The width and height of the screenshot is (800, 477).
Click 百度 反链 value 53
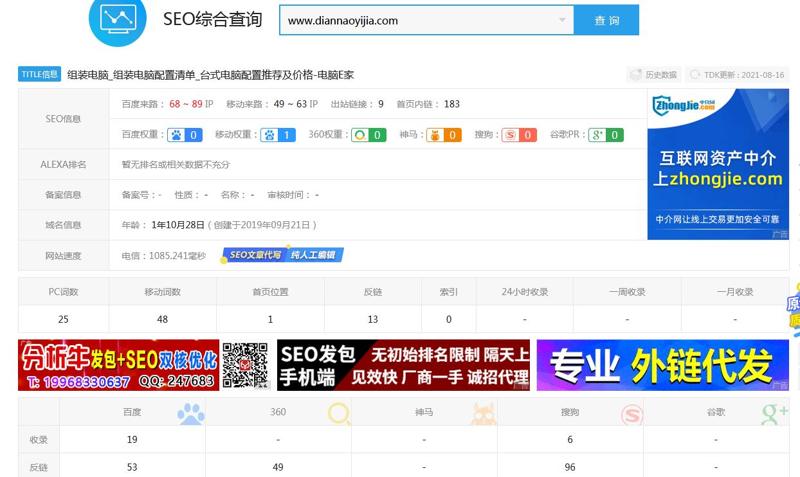click(x=132, y=467)
